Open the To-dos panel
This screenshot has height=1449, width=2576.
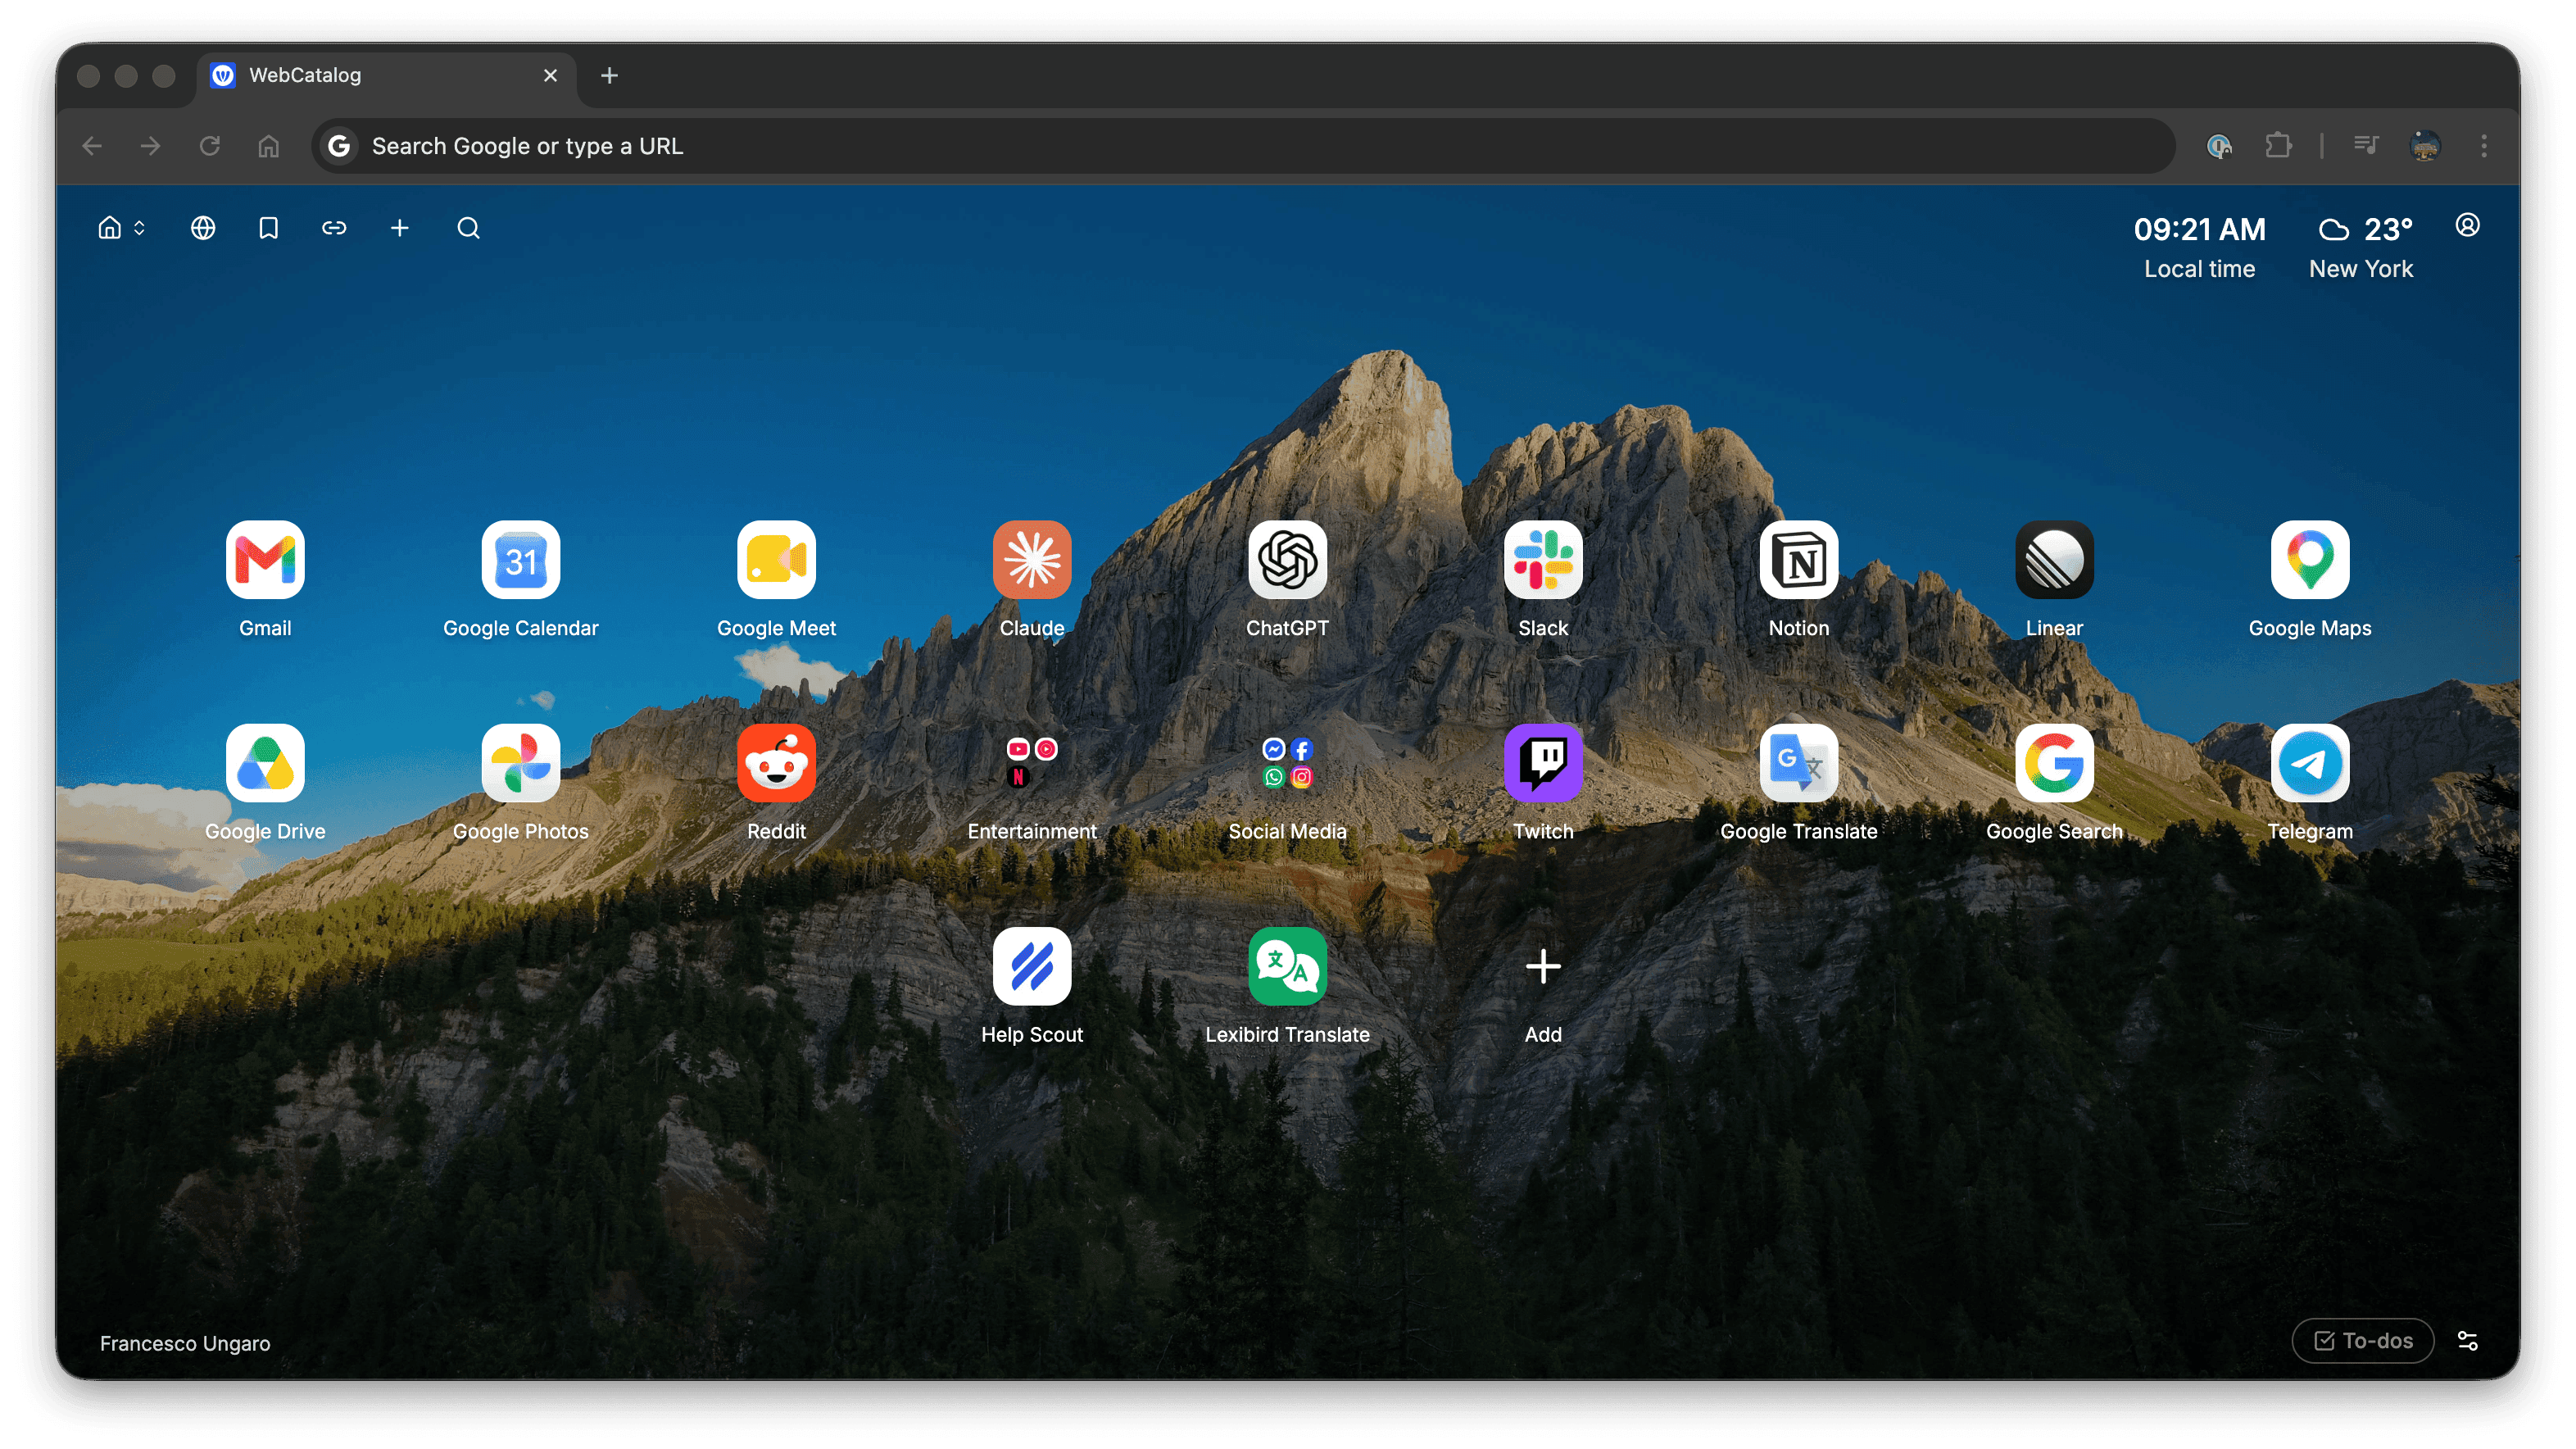2362,1340
